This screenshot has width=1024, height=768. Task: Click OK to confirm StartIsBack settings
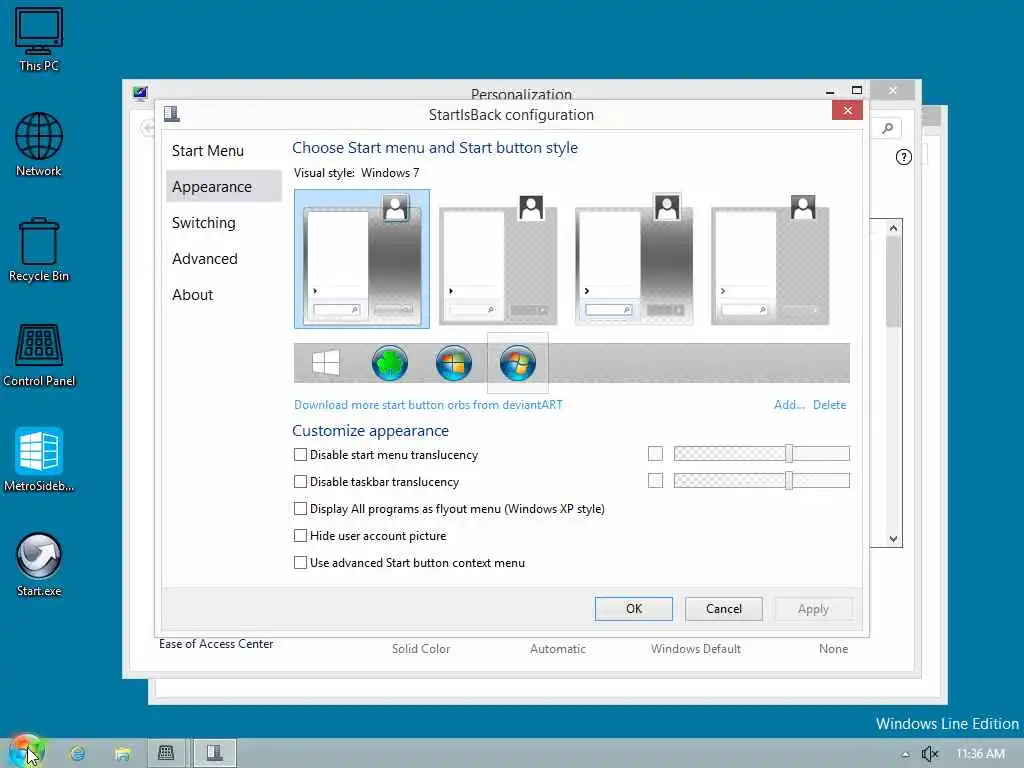coord(633,609)
